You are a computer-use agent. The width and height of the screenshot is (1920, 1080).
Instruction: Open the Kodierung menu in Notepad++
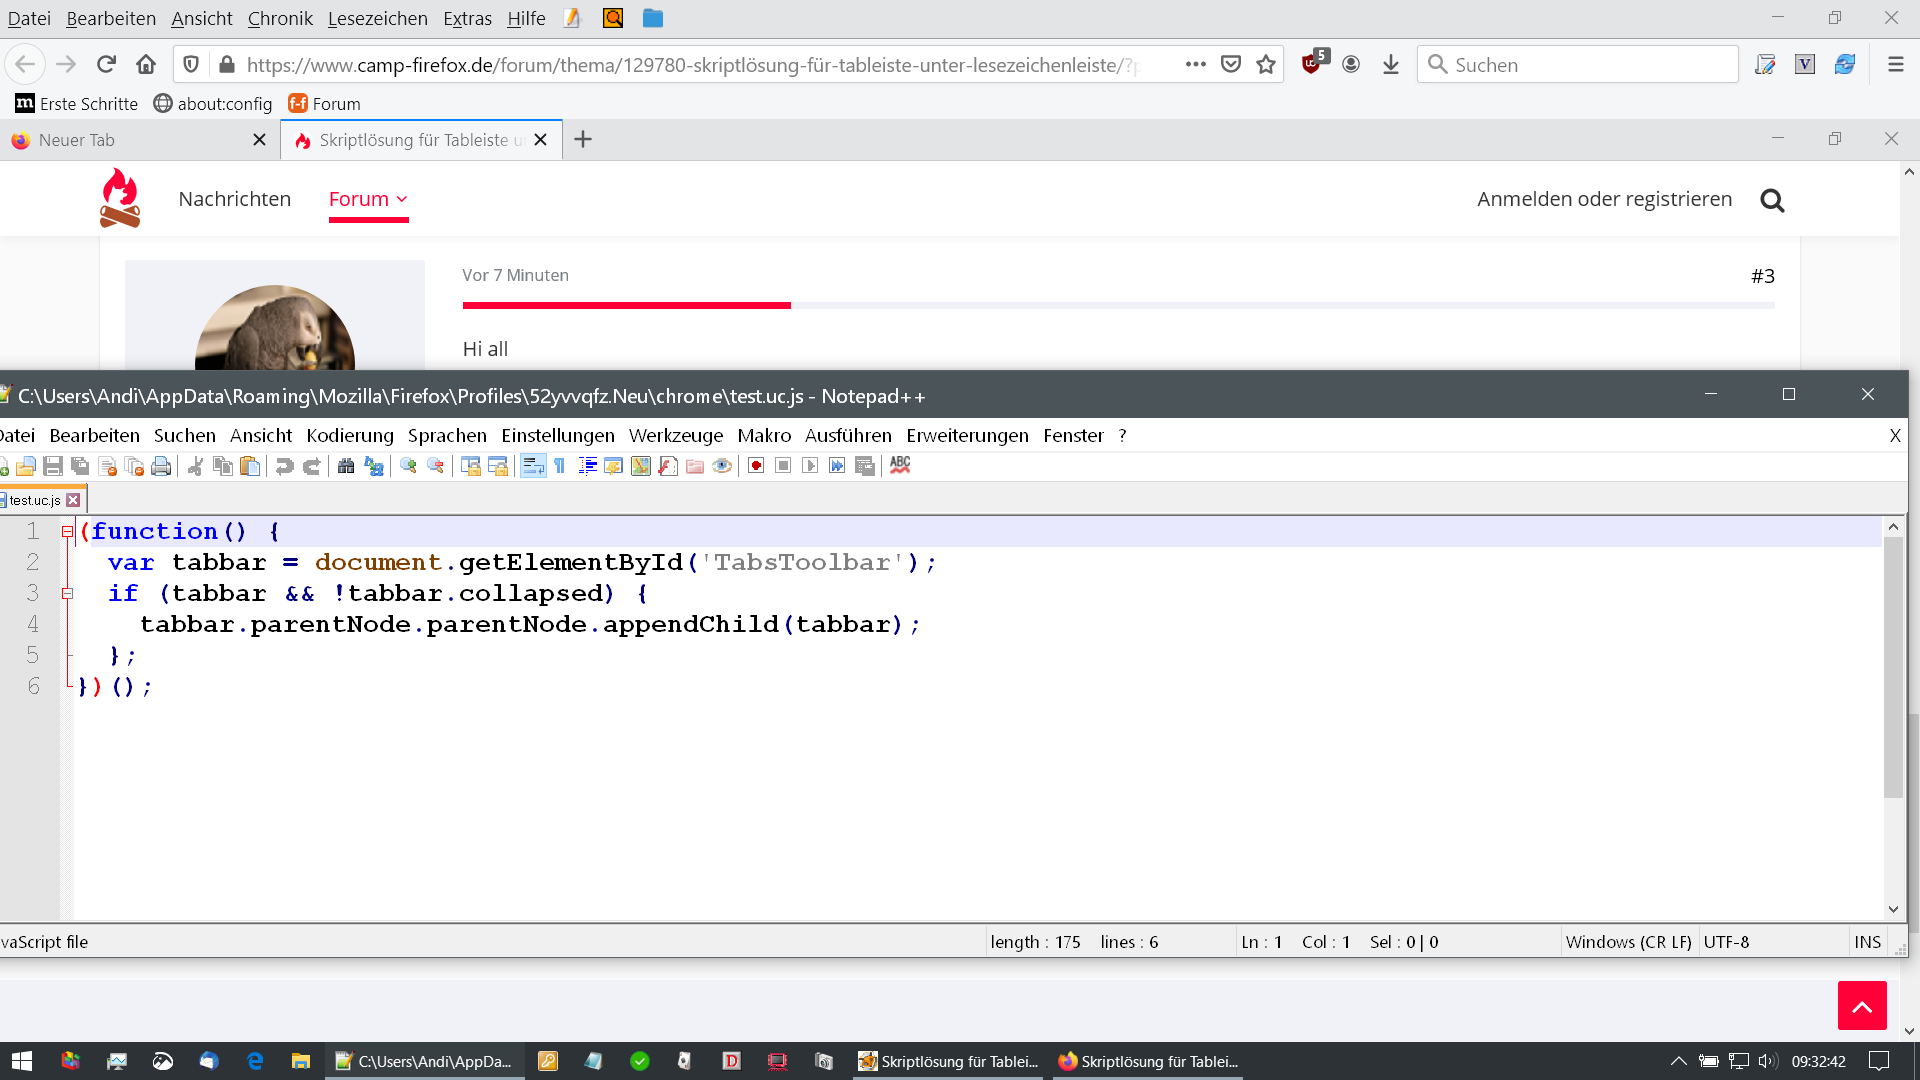click(x=350, y=435)
